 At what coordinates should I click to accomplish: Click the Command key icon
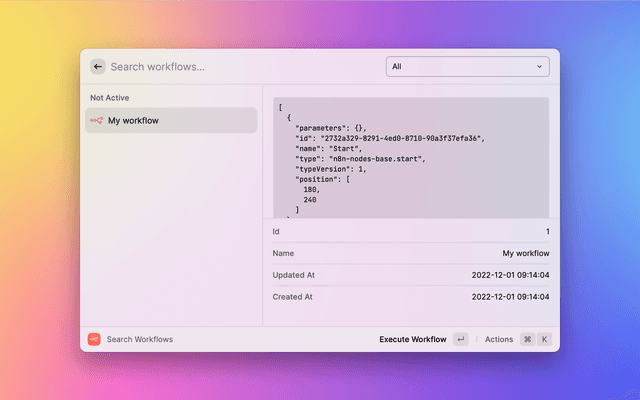click(527, 339)
